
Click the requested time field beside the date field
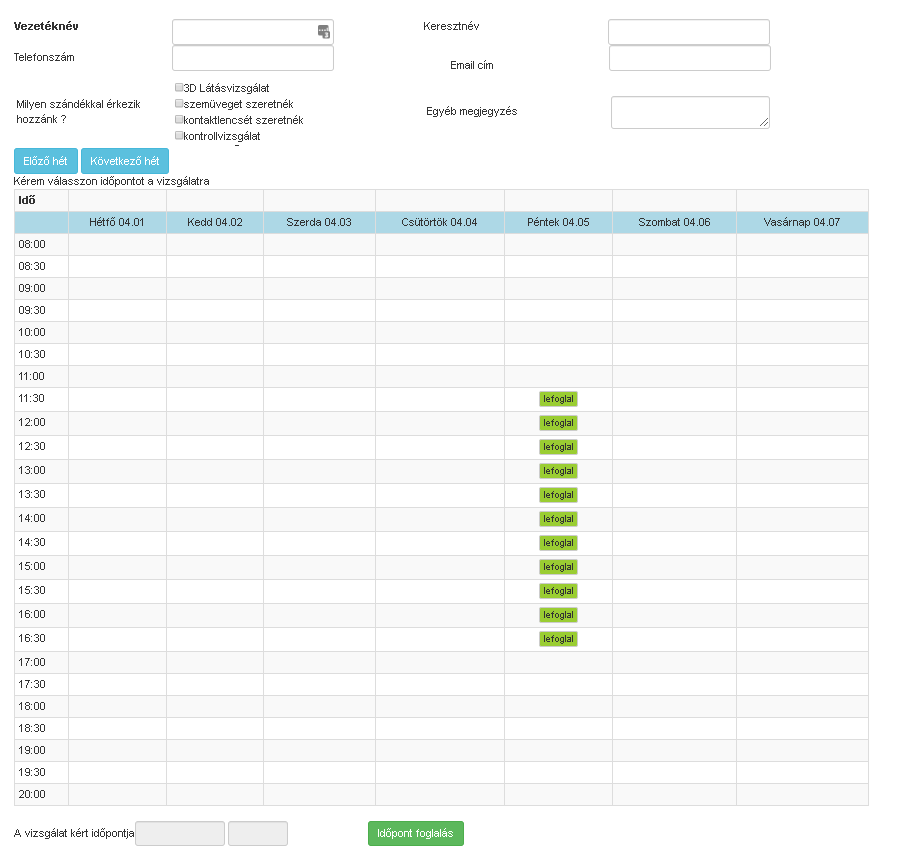(x=258, y=833)
